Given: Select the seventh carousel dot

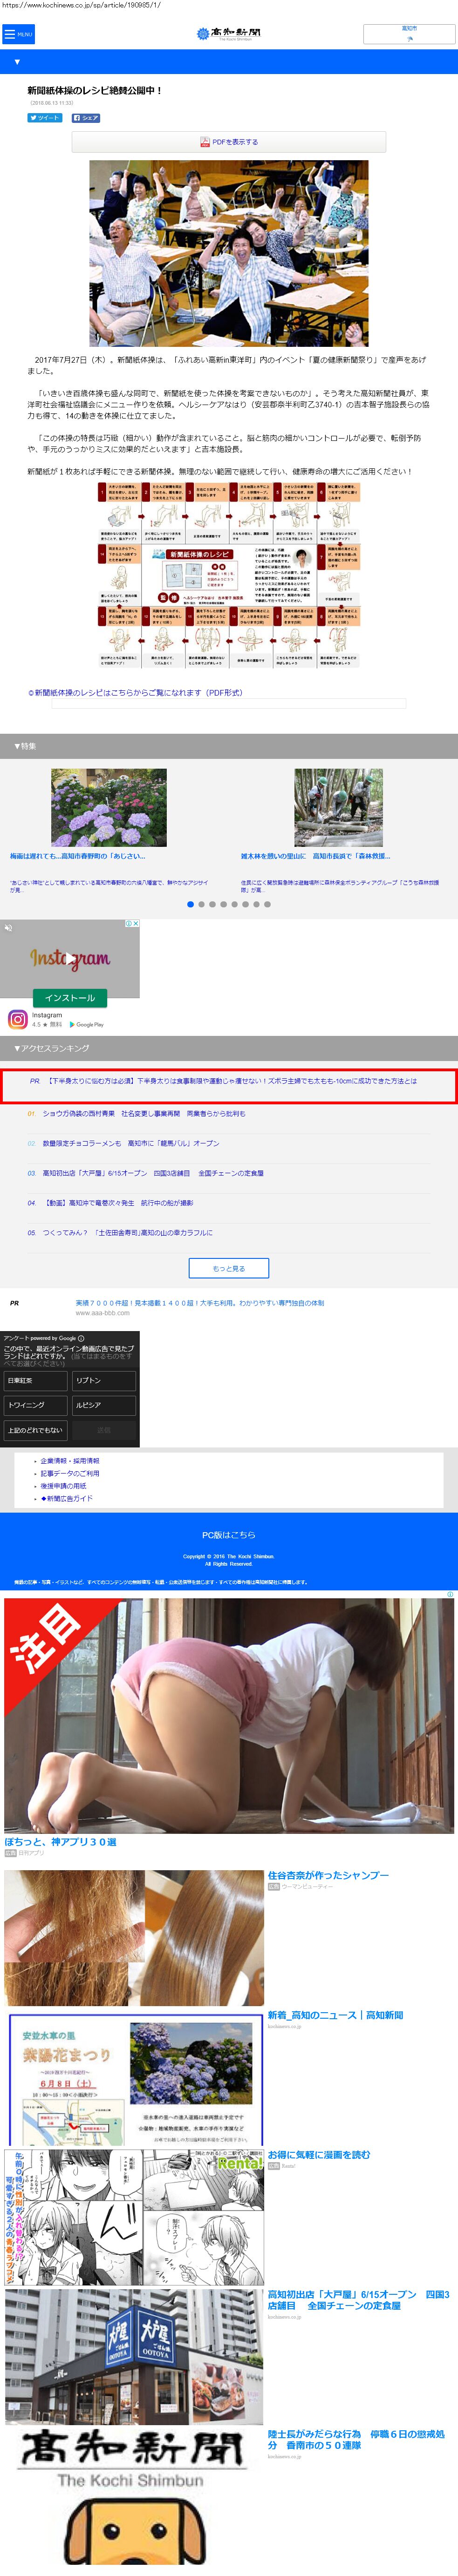Looking at the screenshot, I should 256,904.
